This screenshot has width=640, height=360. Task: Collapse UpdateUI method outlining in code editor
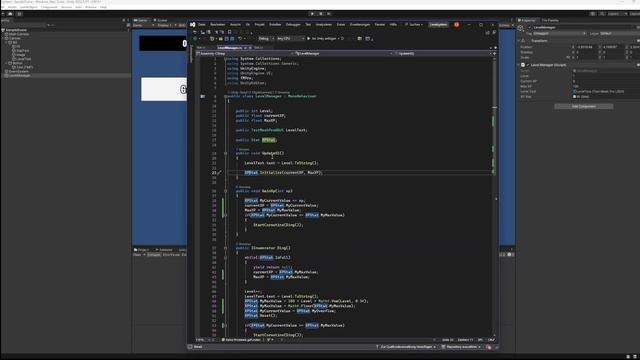225,153
